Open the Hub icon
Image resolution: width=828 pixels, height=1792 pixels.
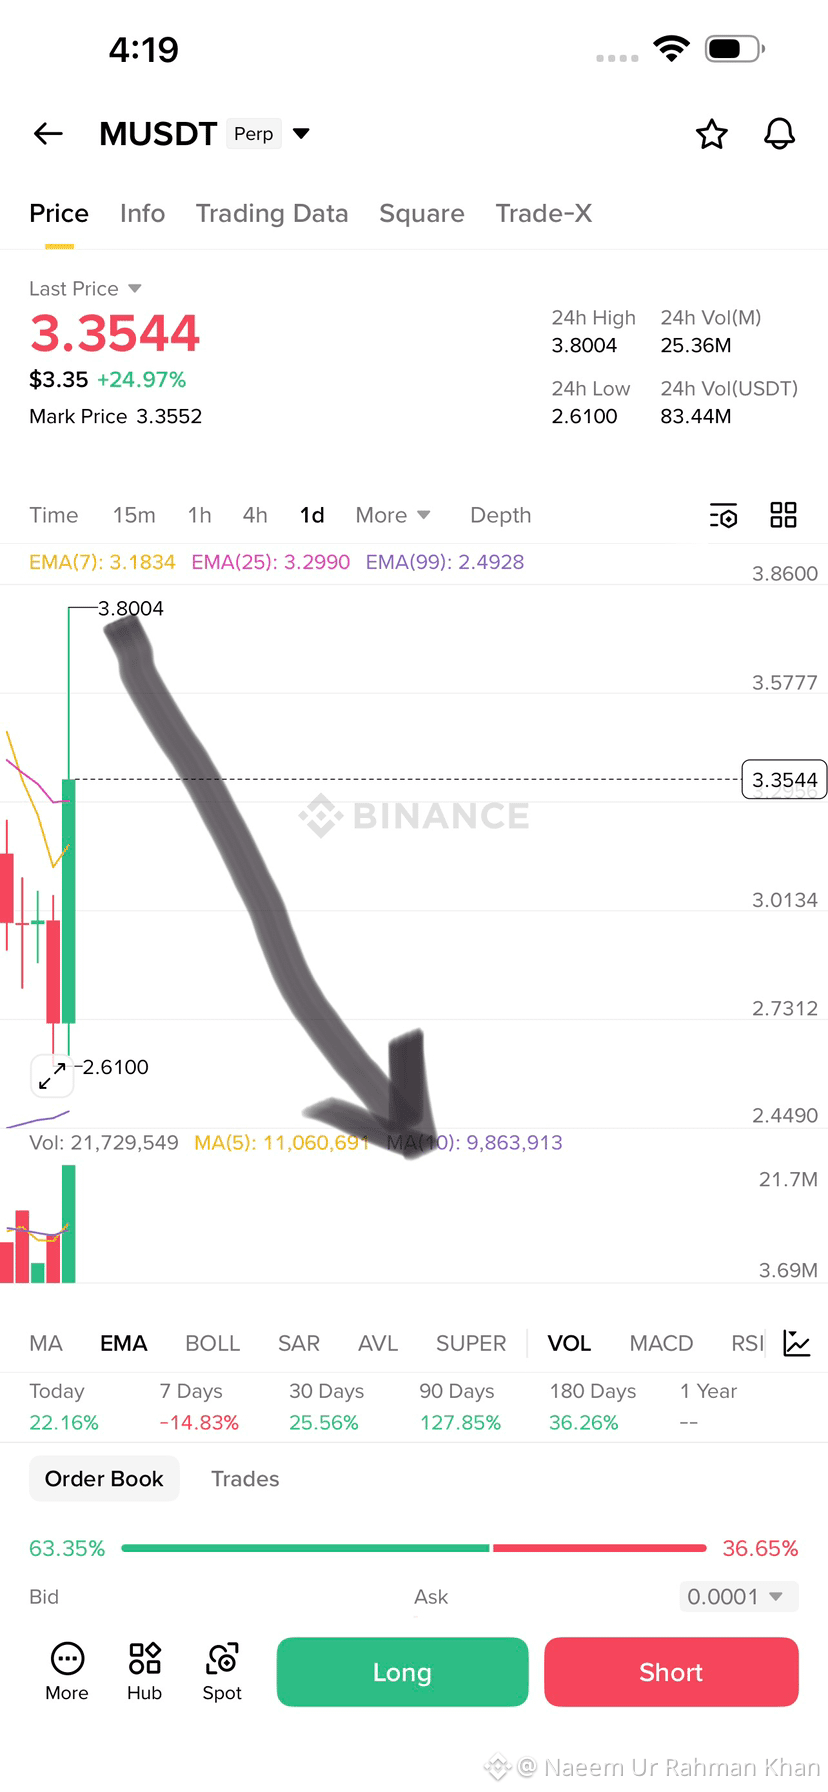tap(144, 1672)
